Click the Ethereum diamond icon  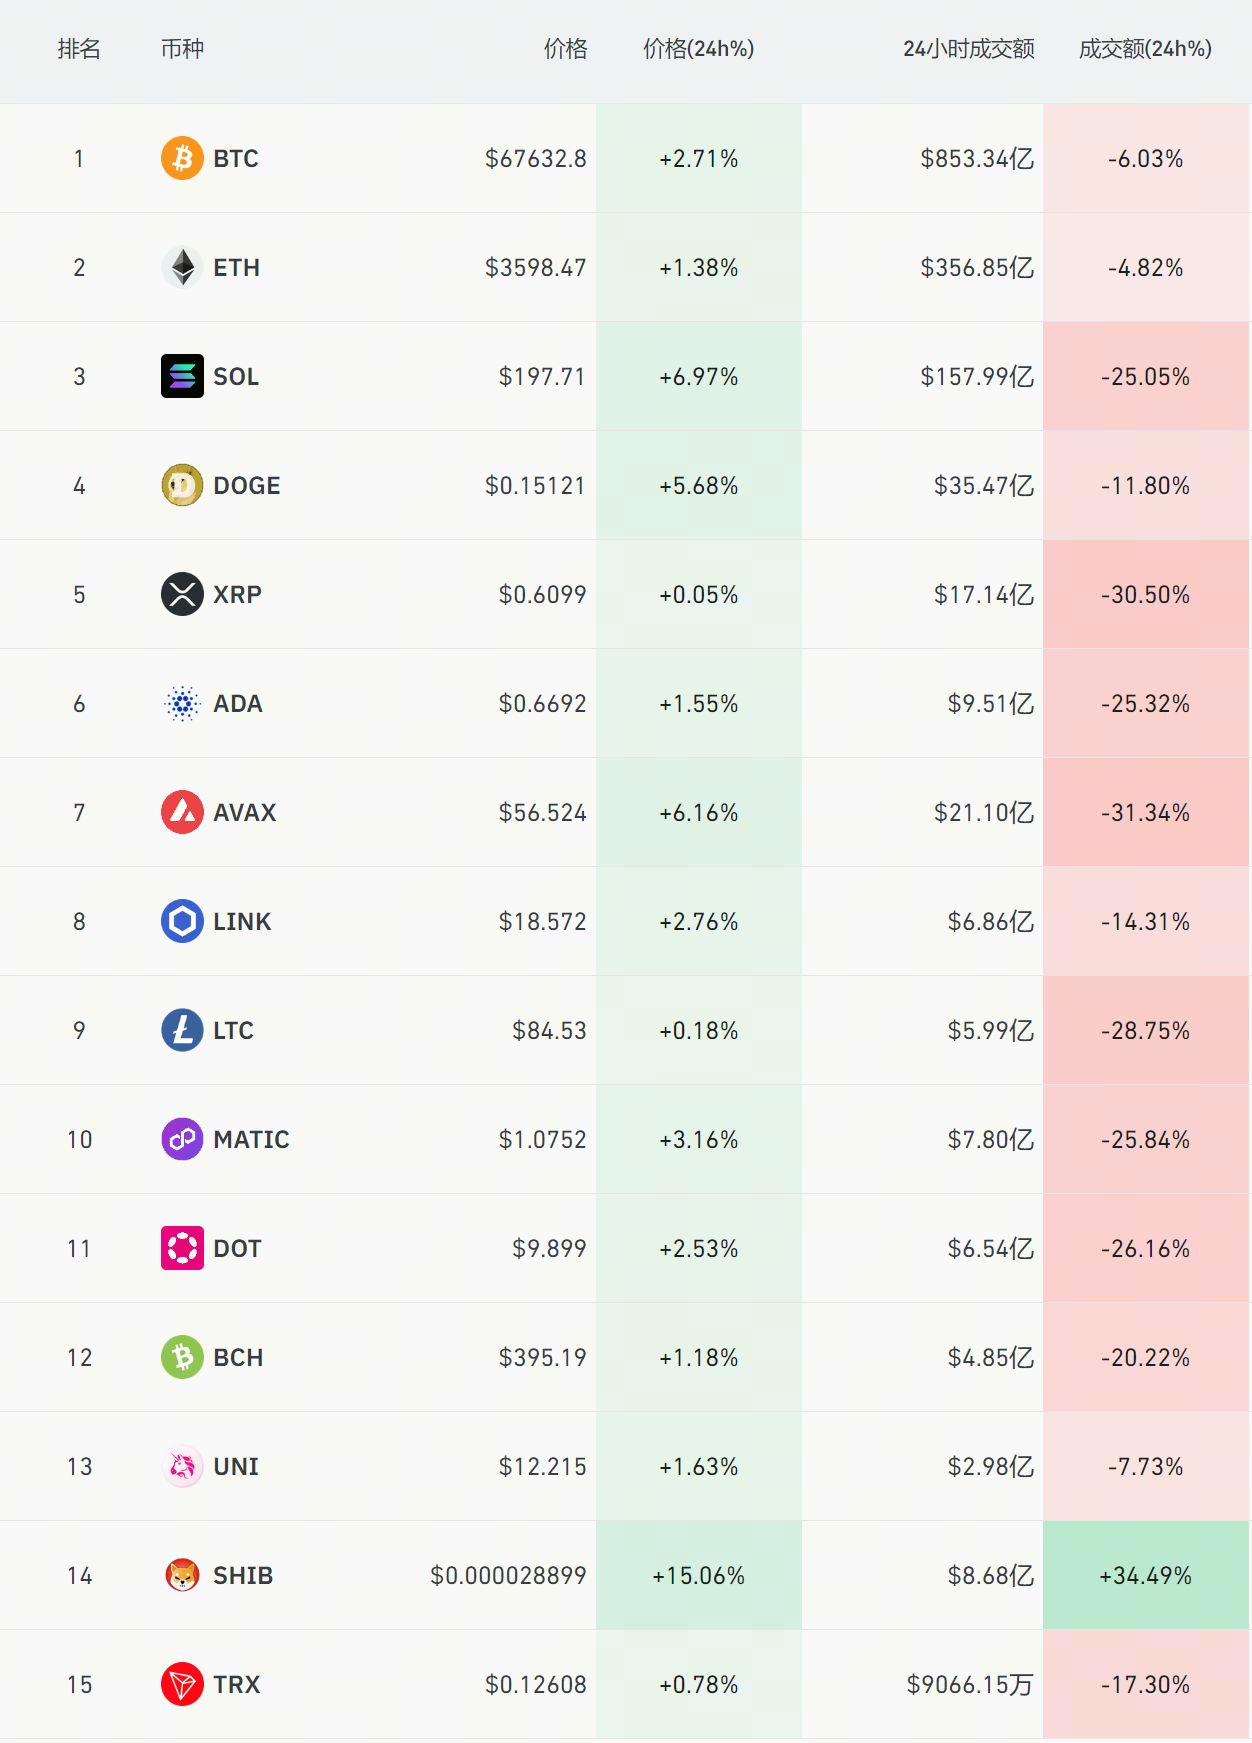[182, 267]
